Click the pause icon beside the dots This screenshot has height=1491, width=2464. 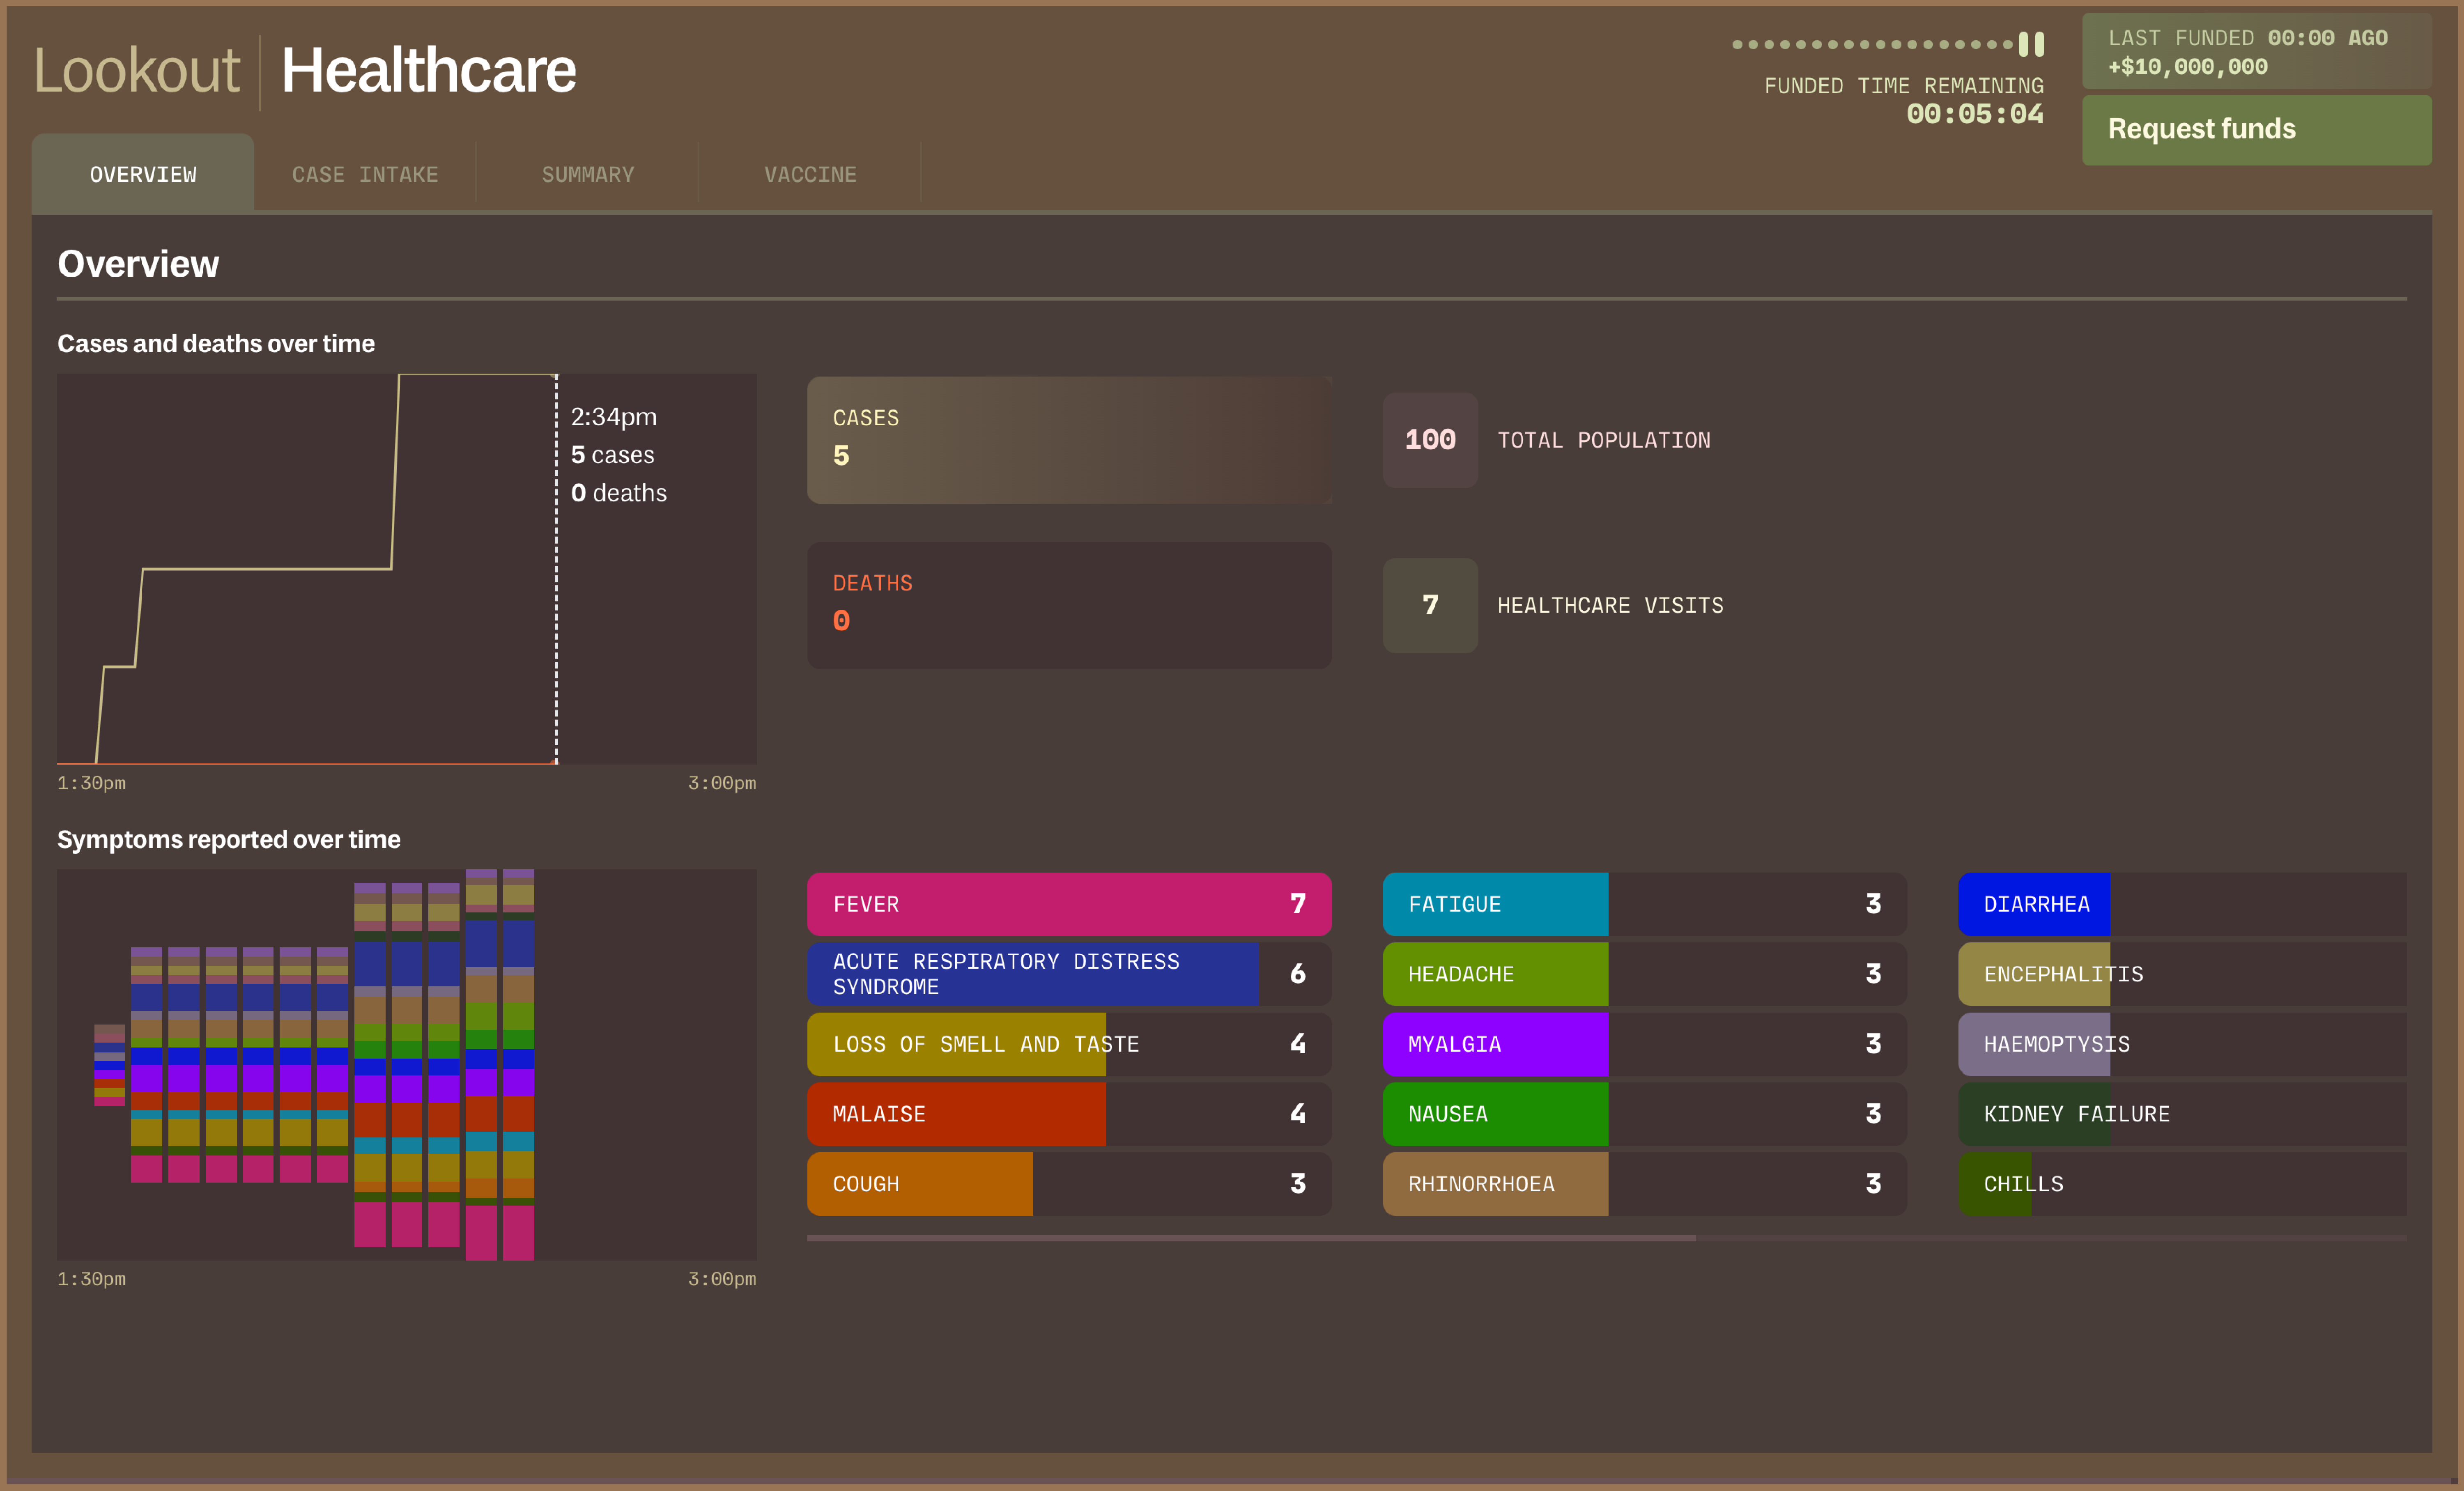click(2031, 44)
